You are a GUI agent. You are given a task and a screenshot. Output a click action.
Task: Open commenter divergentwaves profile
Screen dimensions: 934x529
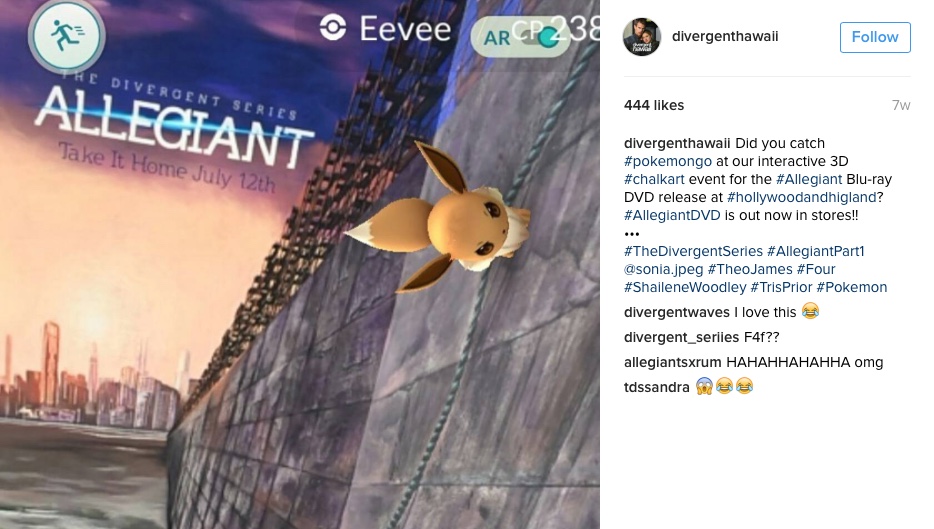pyautogui.click(x=677, y=312)
